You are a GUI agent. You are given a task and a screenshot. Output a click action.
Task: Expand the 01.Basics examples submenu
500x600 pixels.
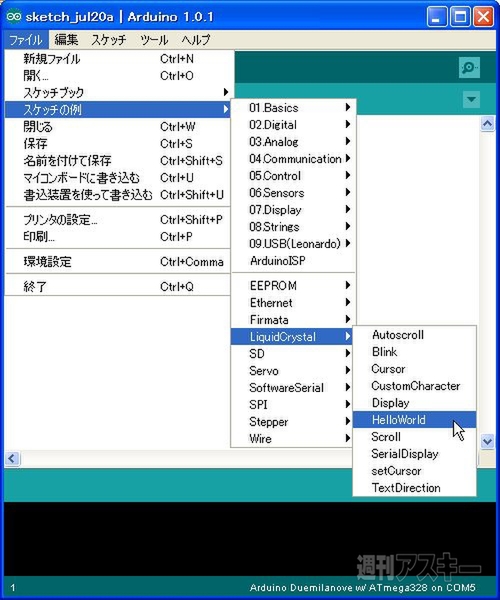(293, 108)
